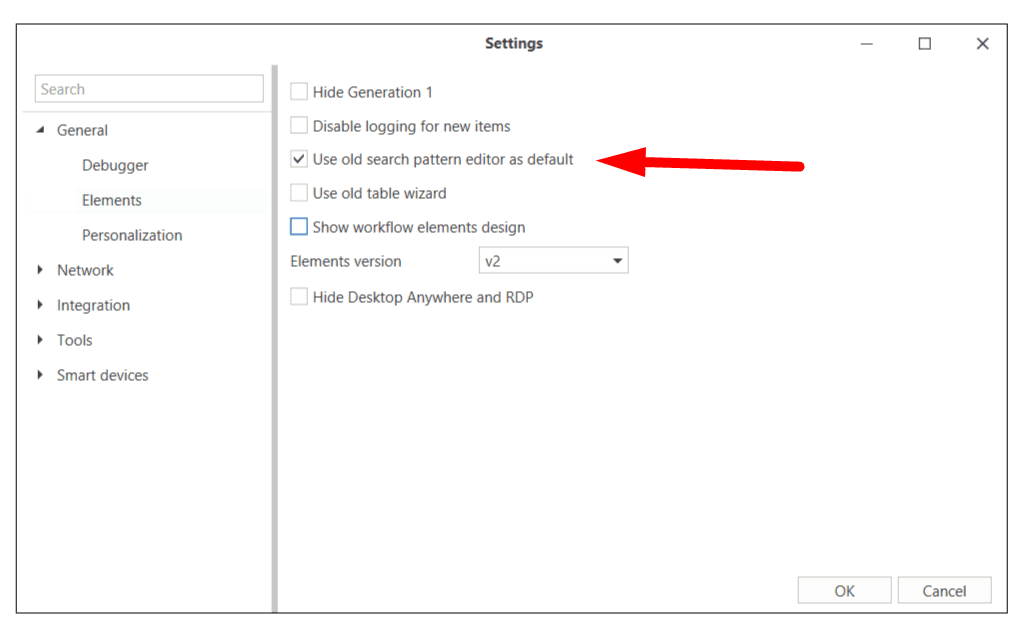Open the Personalization settings page

(x=132, y=235)
